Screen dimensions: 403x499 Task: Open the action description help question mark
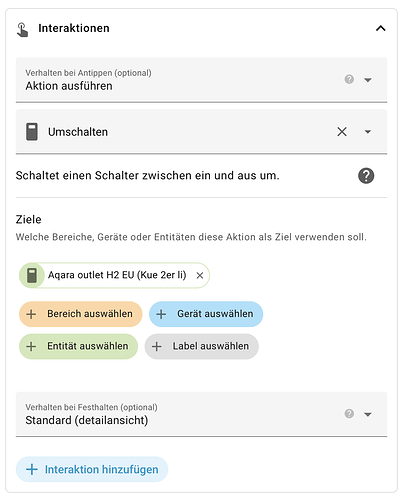[x=366, y=176]
